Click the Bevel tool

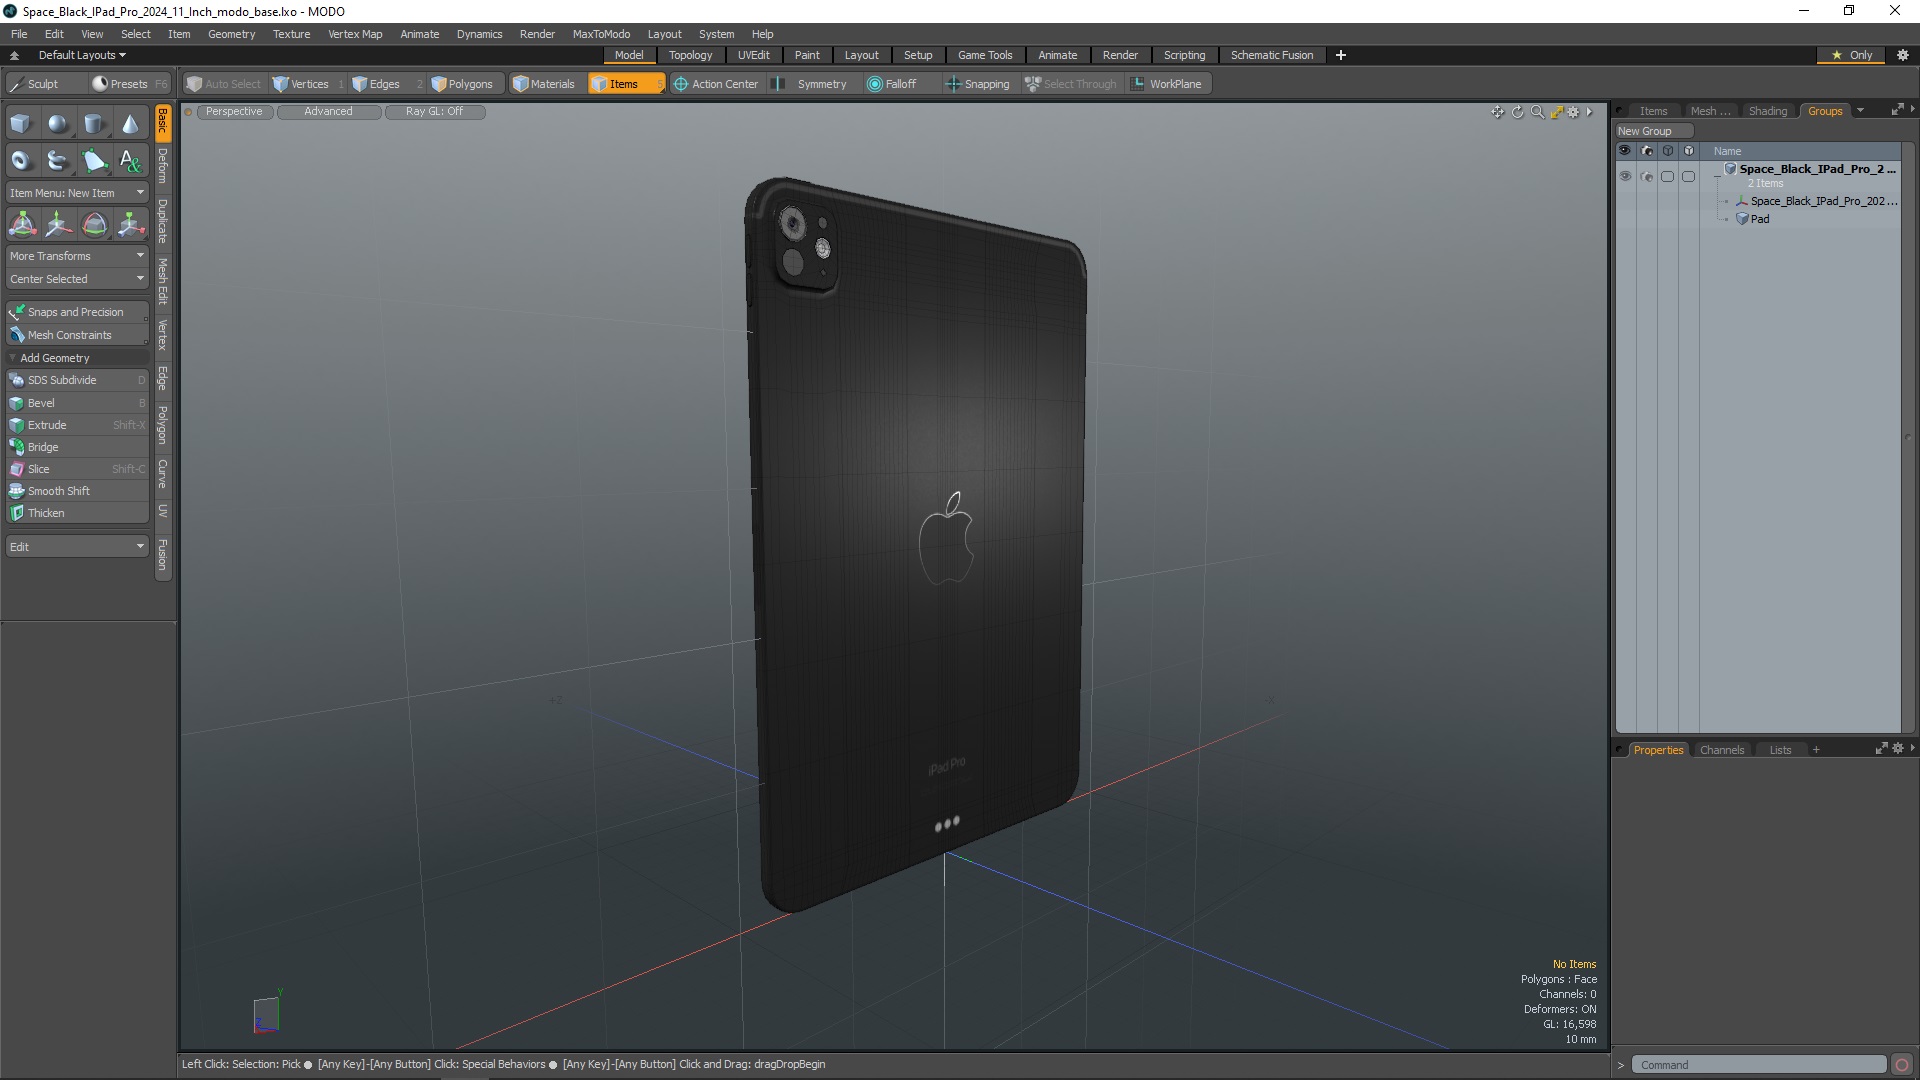pyautogui.click(x=77, y=403)
